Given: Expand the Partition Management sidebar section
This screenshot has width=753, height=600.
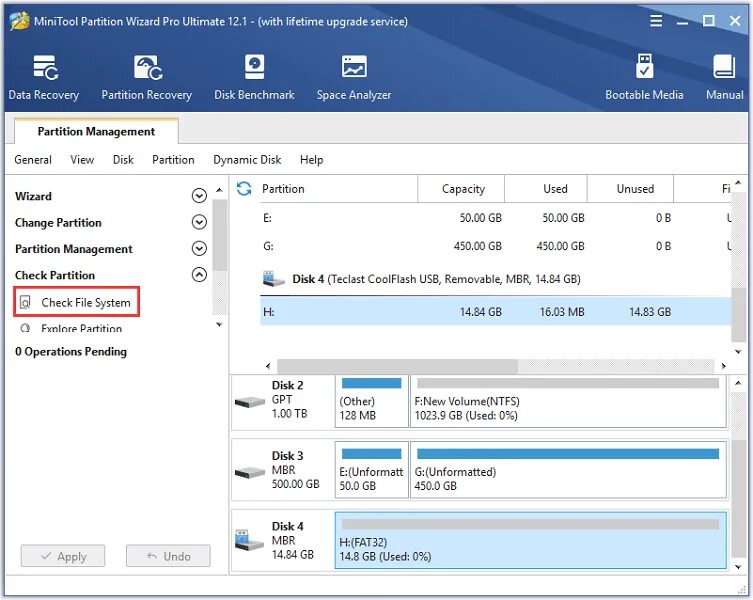Looking at the screenshot, I should tap(199, 248).
